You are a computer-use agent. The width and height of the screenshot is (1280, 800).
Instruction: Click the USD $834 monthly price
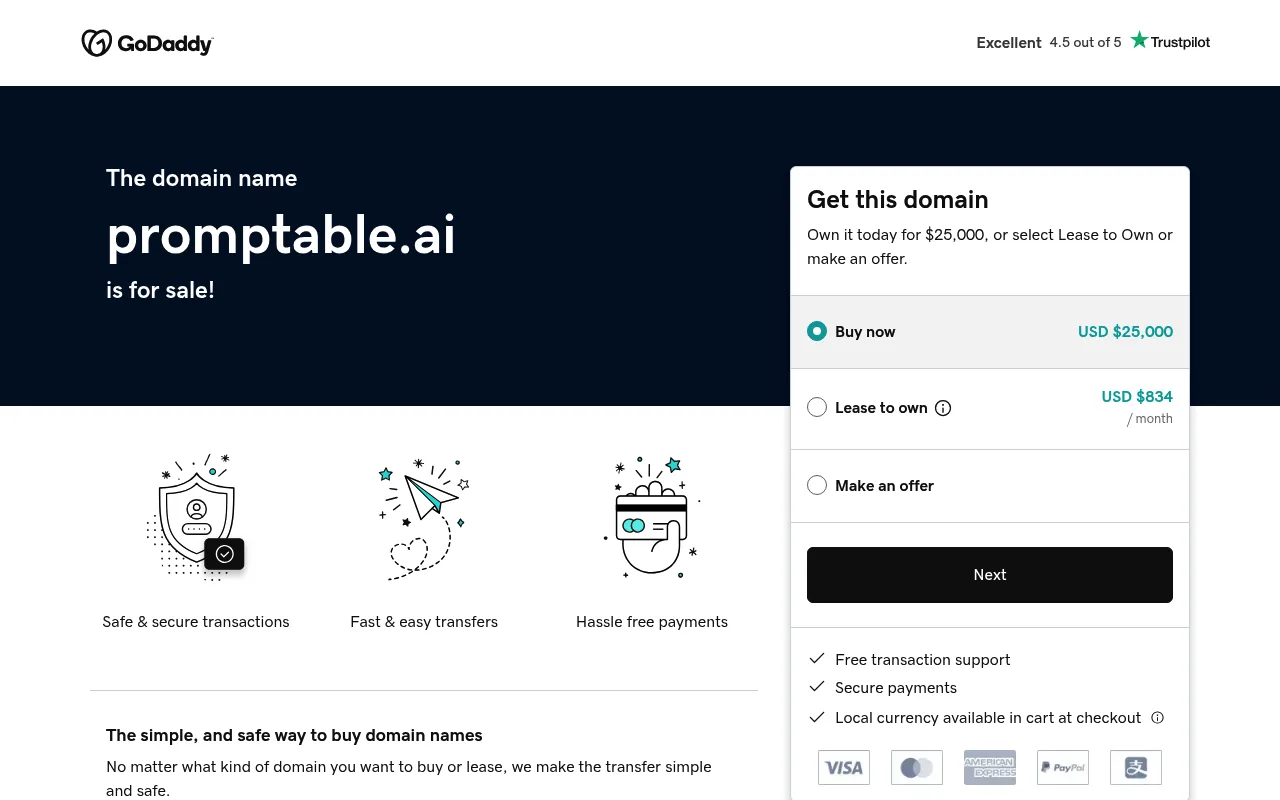(1137, 397)
